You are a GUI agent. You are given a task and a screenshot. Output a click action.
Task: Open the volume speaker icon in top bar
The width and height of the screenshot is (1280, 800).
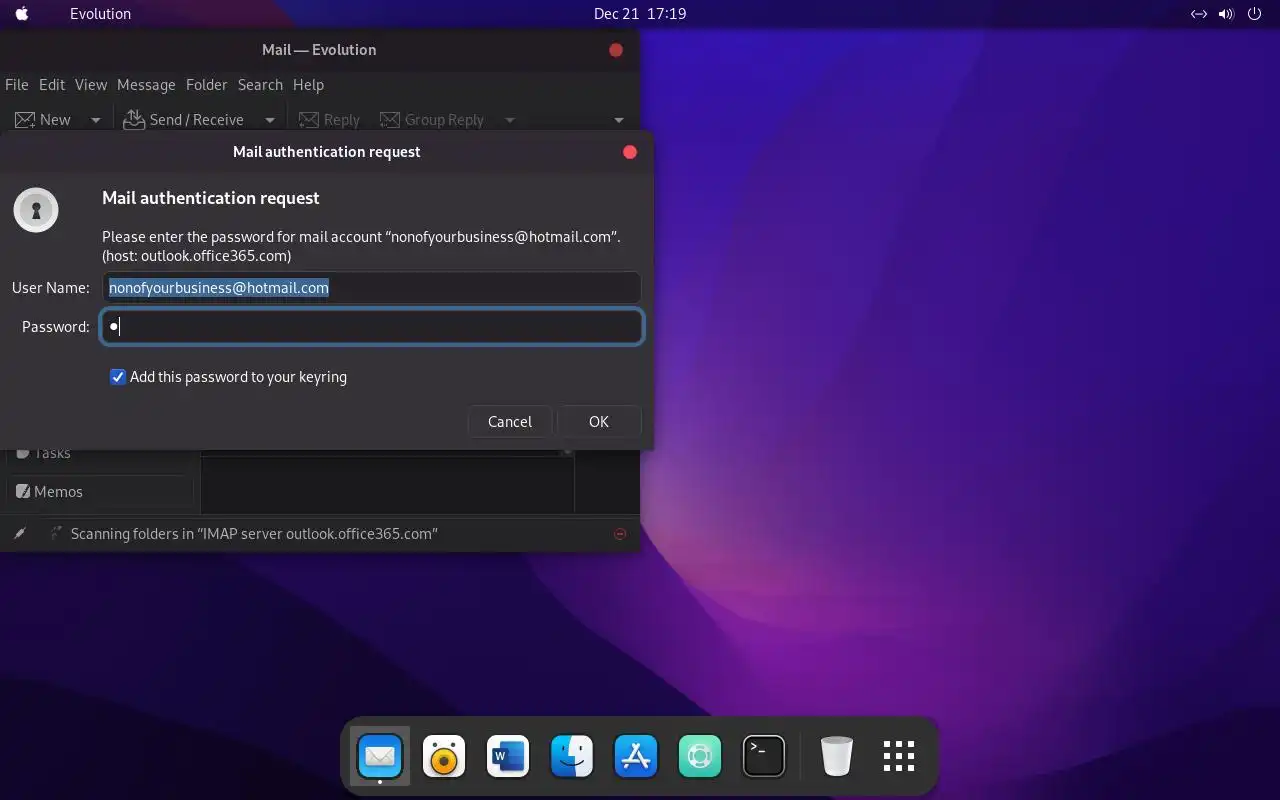pos(1226,14)
